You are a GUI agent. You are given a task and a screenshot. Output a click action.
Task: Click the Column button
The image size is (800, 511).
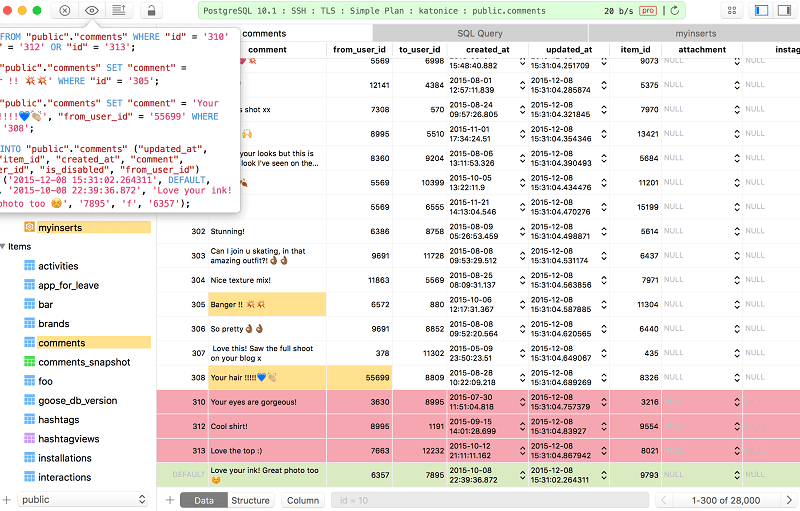click(303, 500)
